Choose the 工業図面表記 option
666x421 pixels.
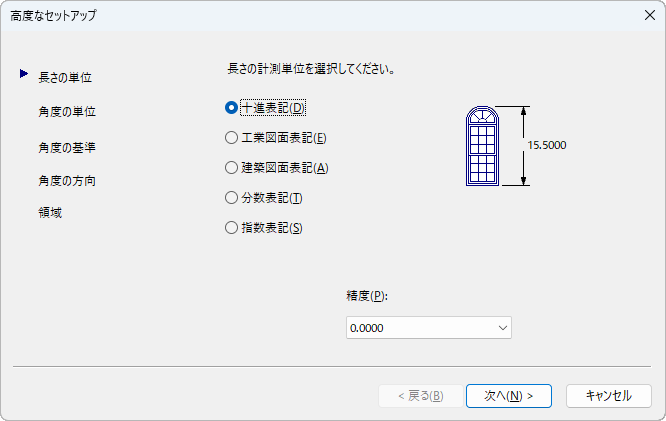click(232, 138)
